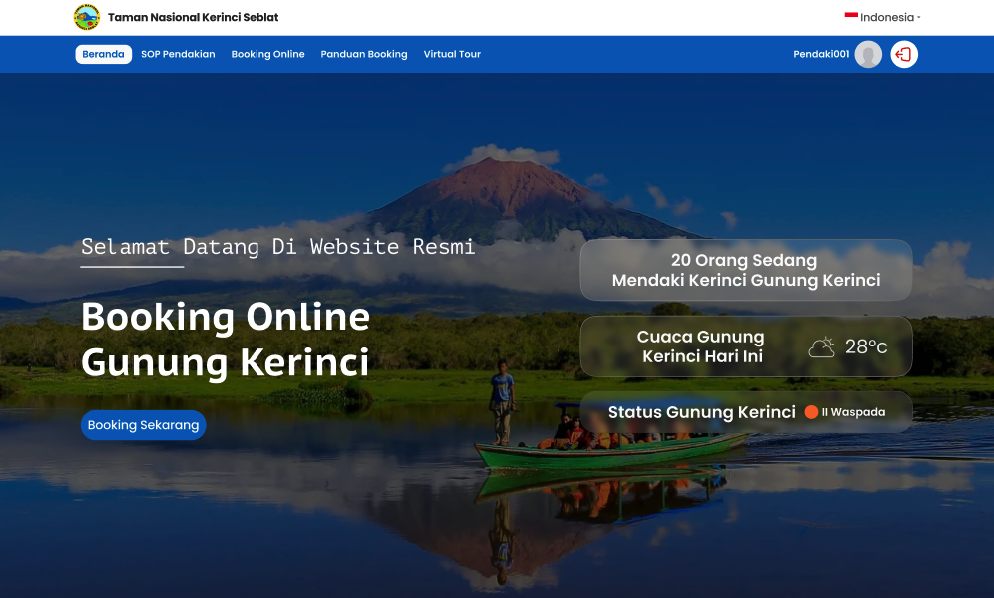Image resolution: width=994 pixels, height=598 pixels.
Task: Click the underline accent below Selamat Datang
Action: (131, 266)
